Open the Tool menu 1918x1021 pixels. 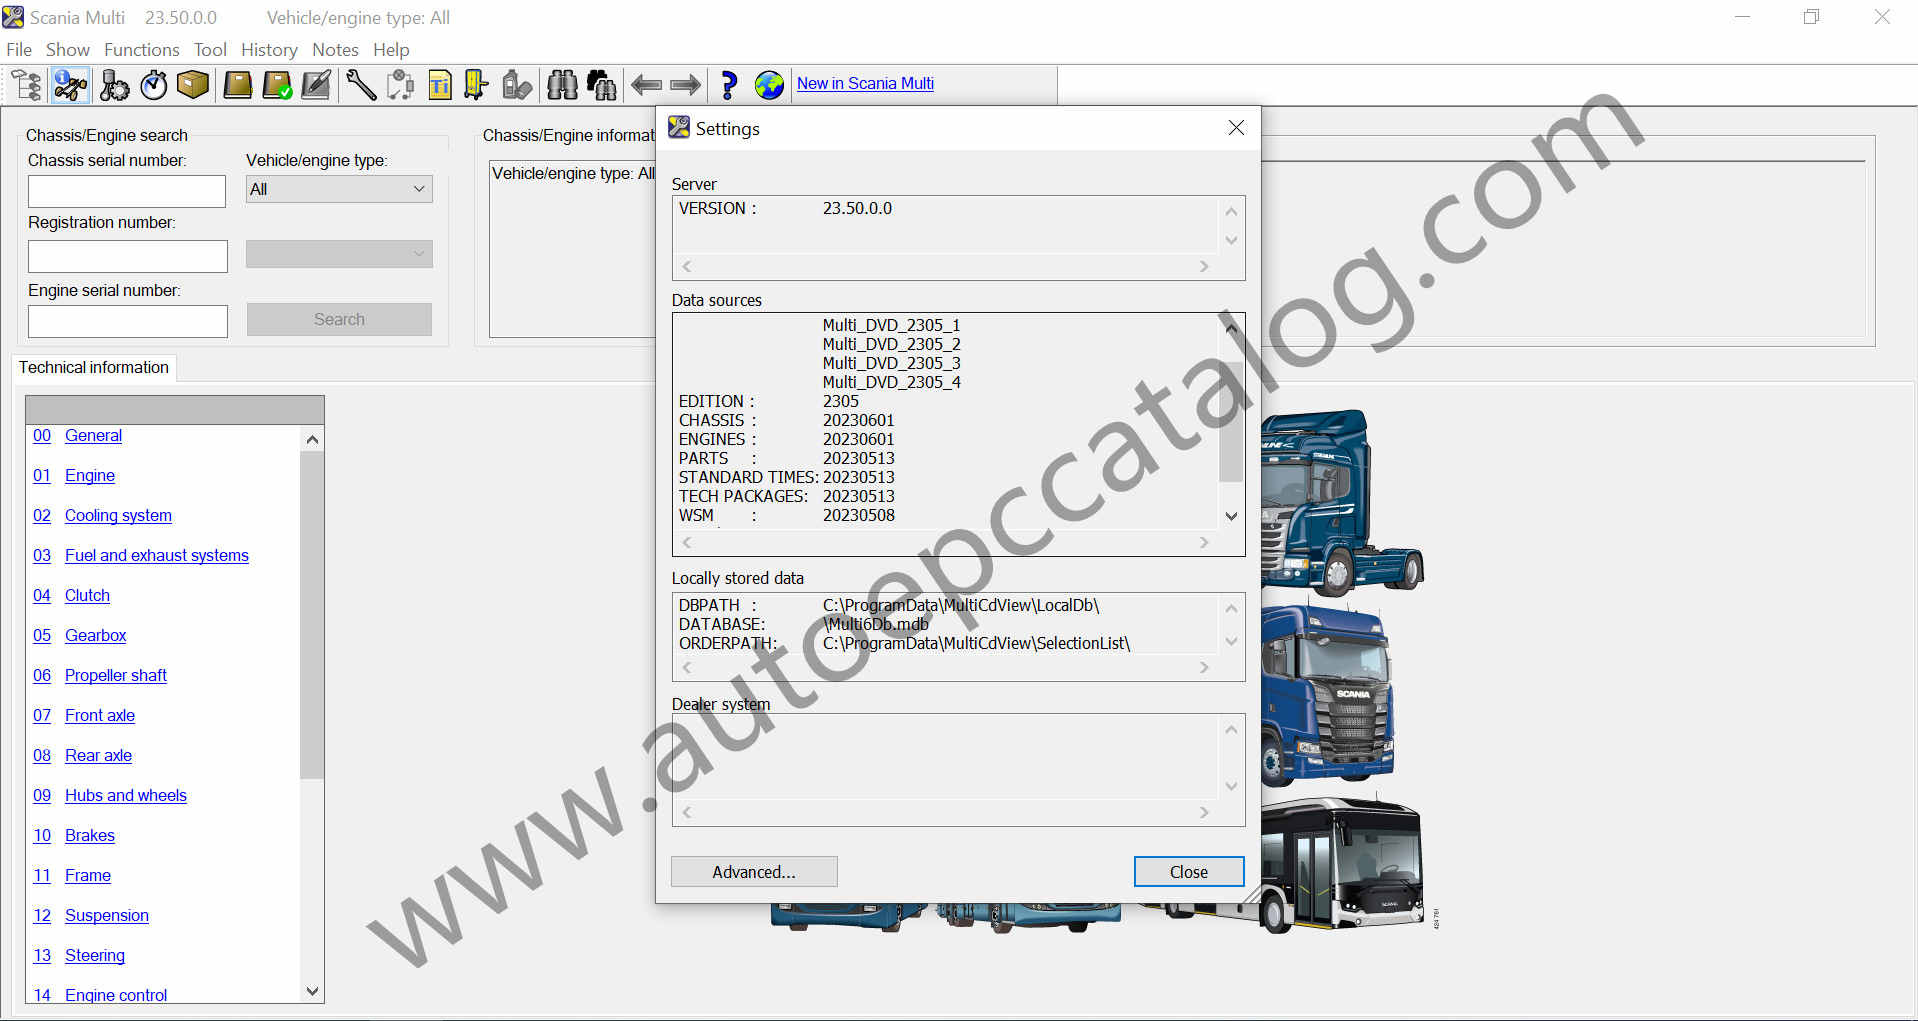tap(210, 49)
